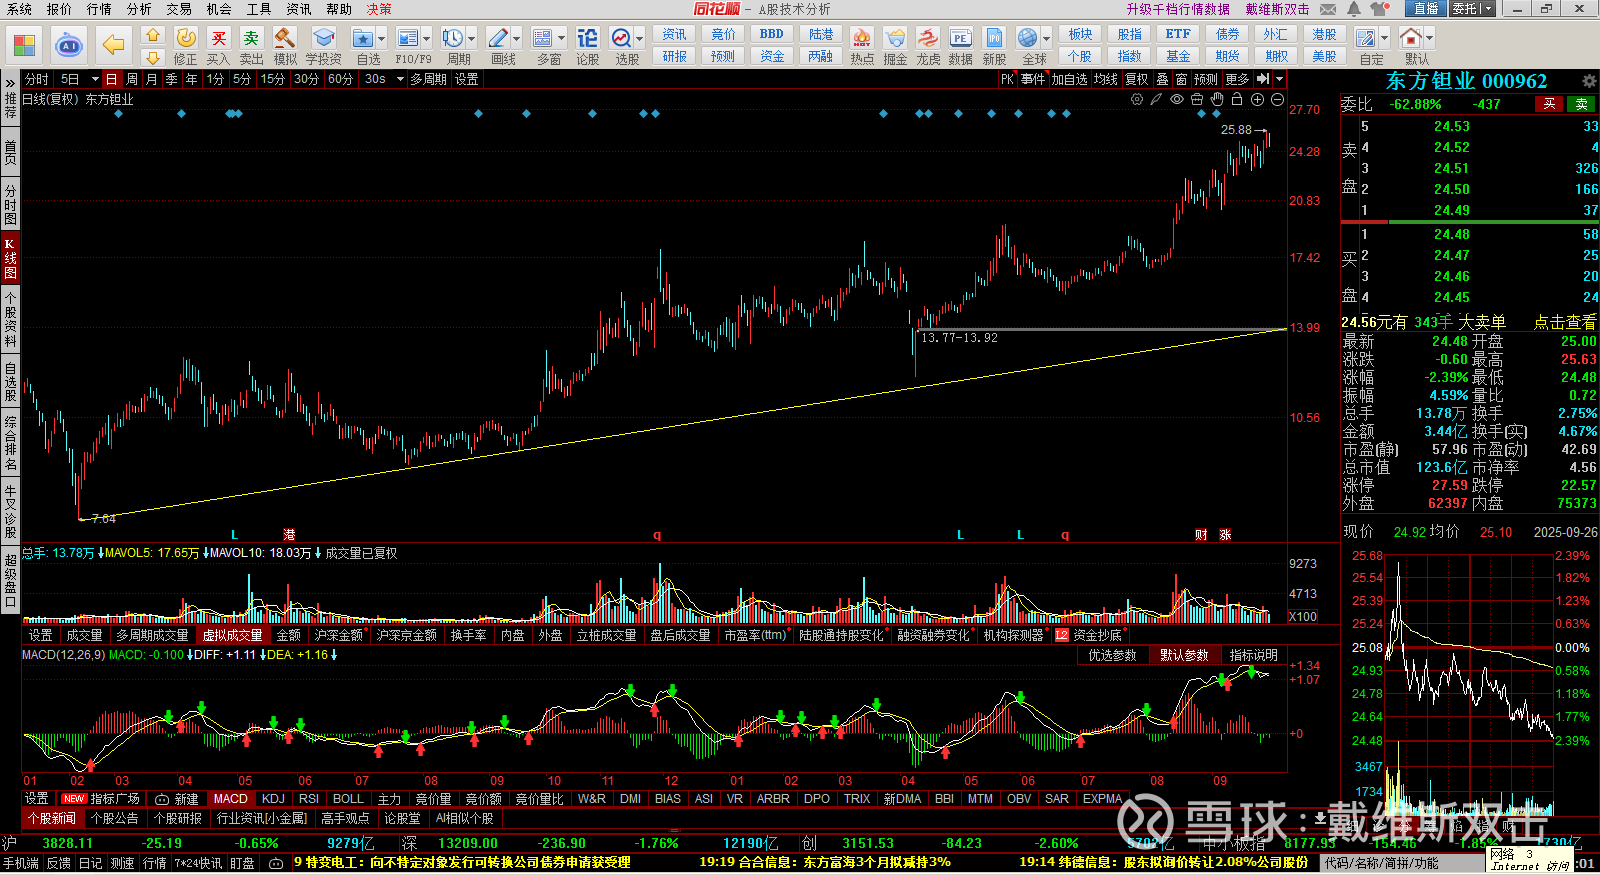Toggle chart visibility eye icon

[1177, 100]
